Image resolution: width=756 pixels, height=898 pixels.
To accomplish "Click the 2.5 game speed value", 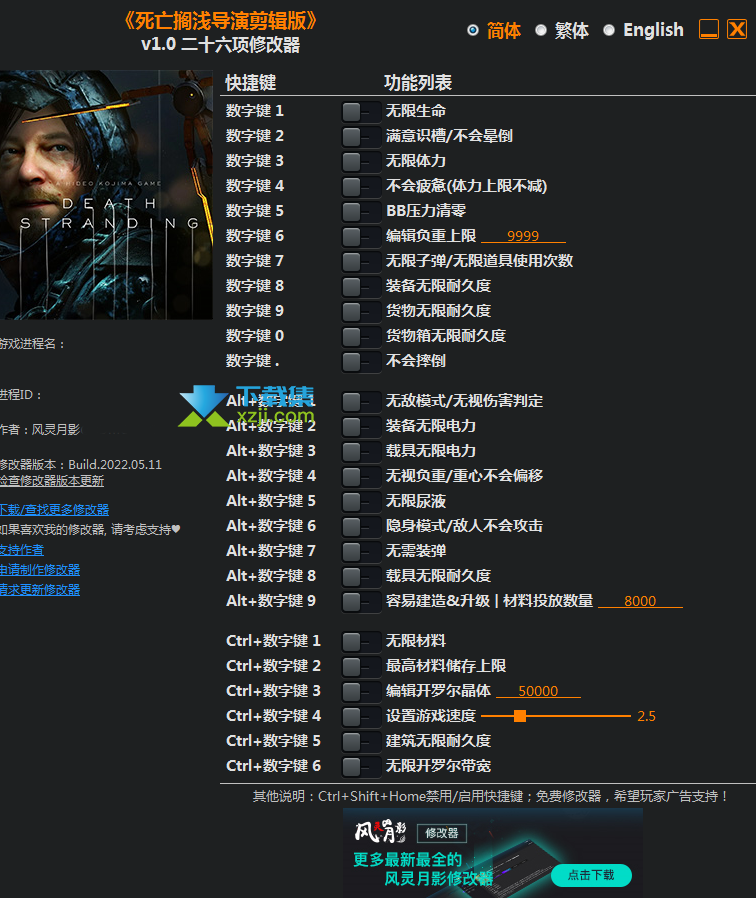I will pyautogui.click(x=647, y=716).
